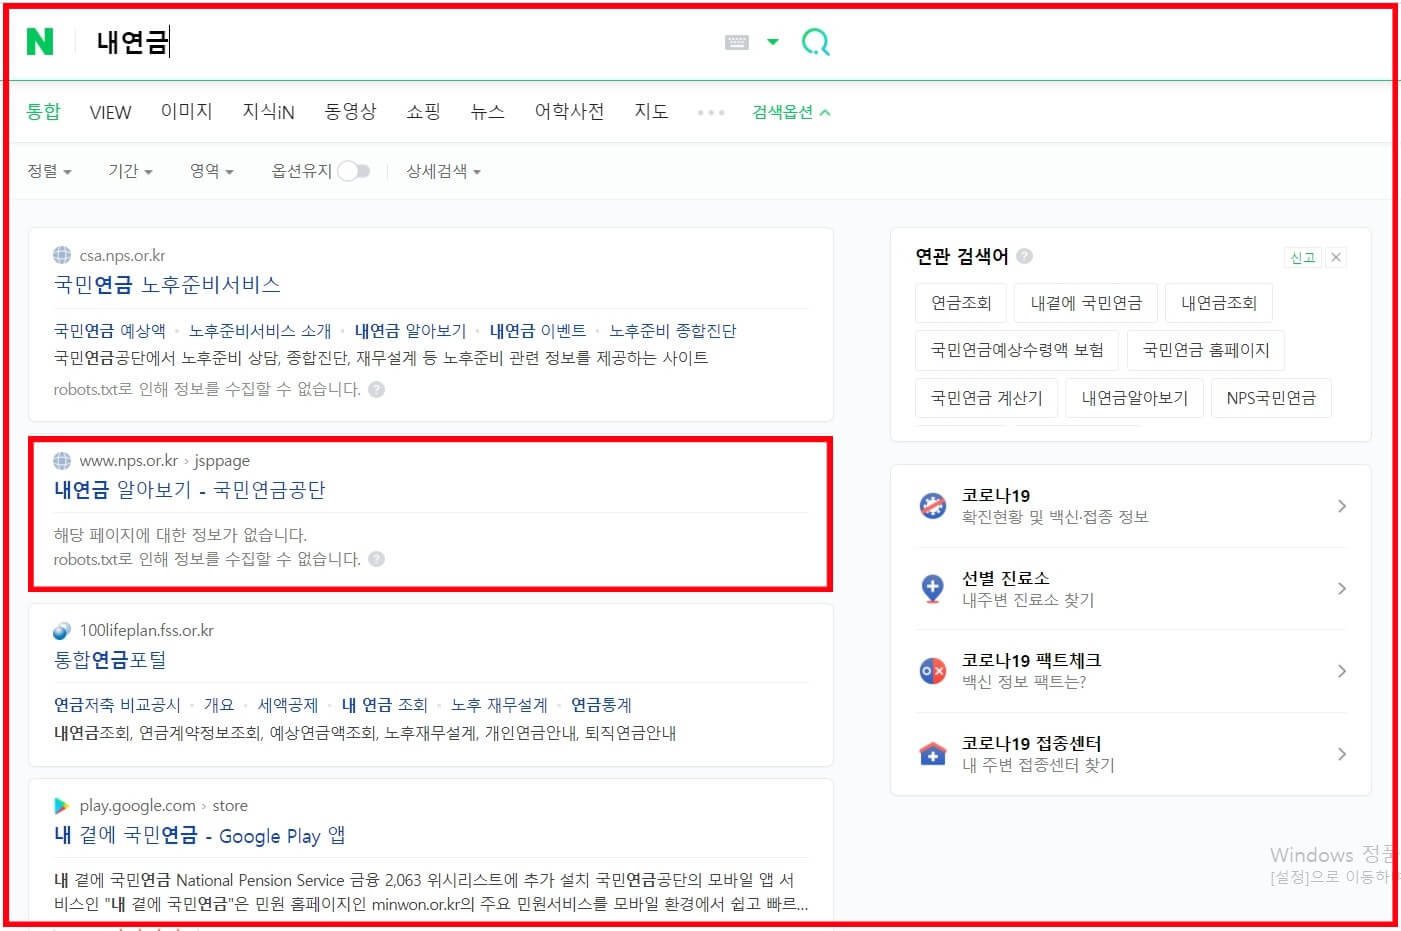The height and width of the screenshot is (931, 1401).
Task: Select related search 국민연금 홈페이지
Action: (1206, 350)
